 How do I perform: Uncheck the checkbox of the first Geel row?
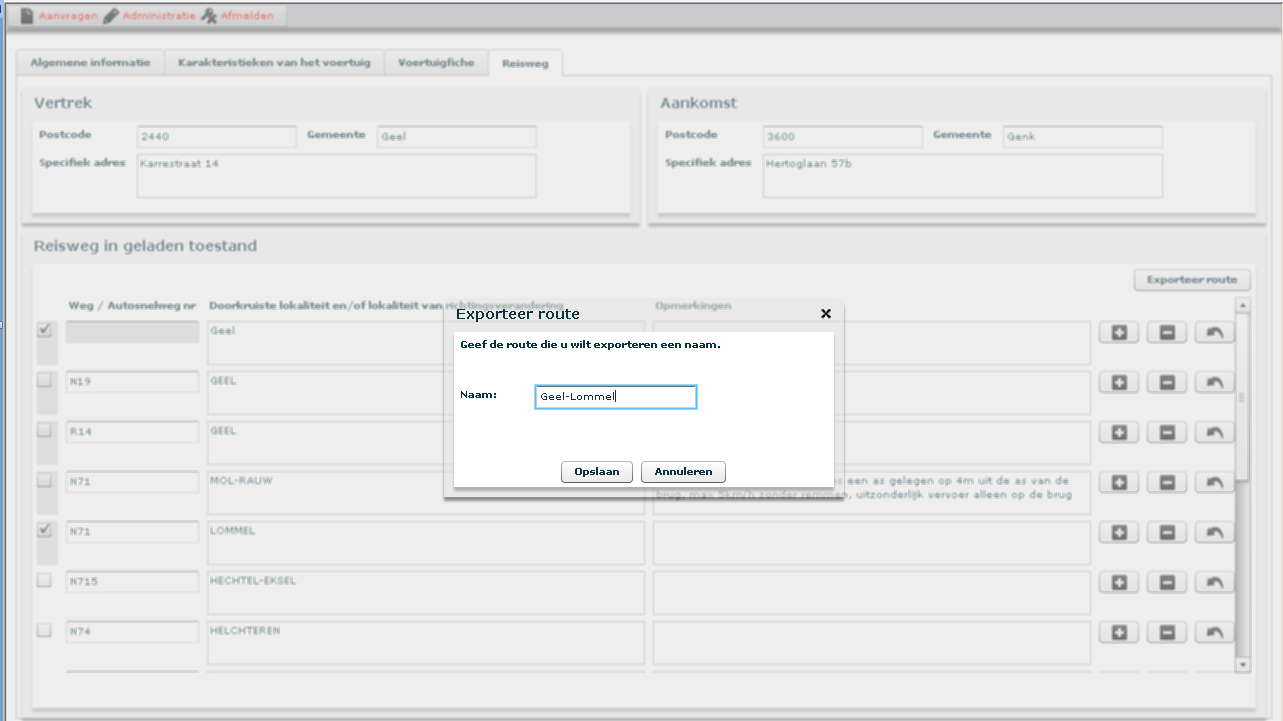[44, 330]
